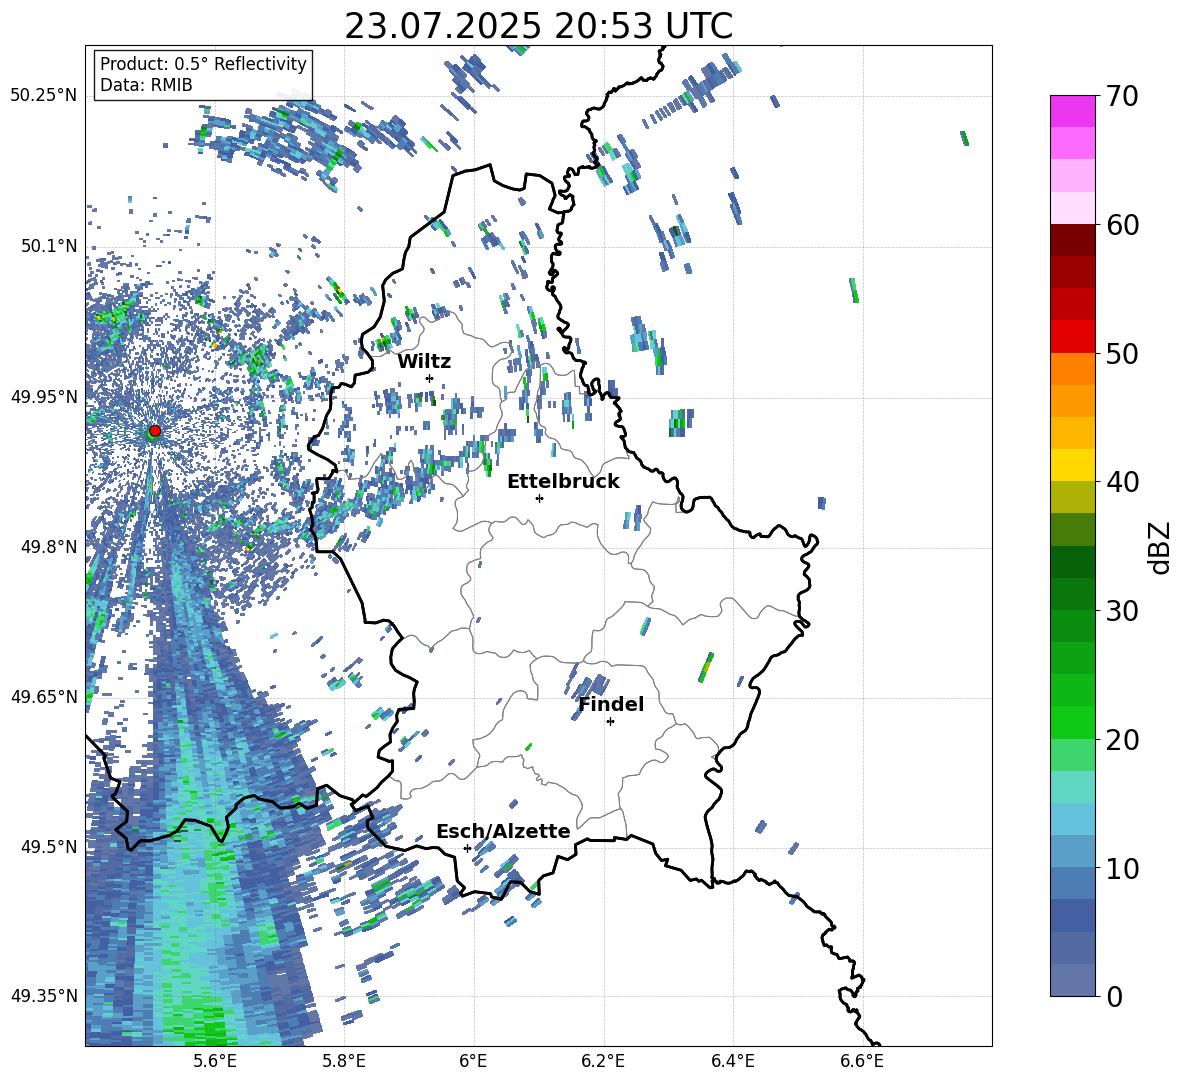The height and width of the screenshot is (1081, 1184).
Task: Click the 49.8°N latitude label
Action: pyautogui.click(x=48, y=547)
